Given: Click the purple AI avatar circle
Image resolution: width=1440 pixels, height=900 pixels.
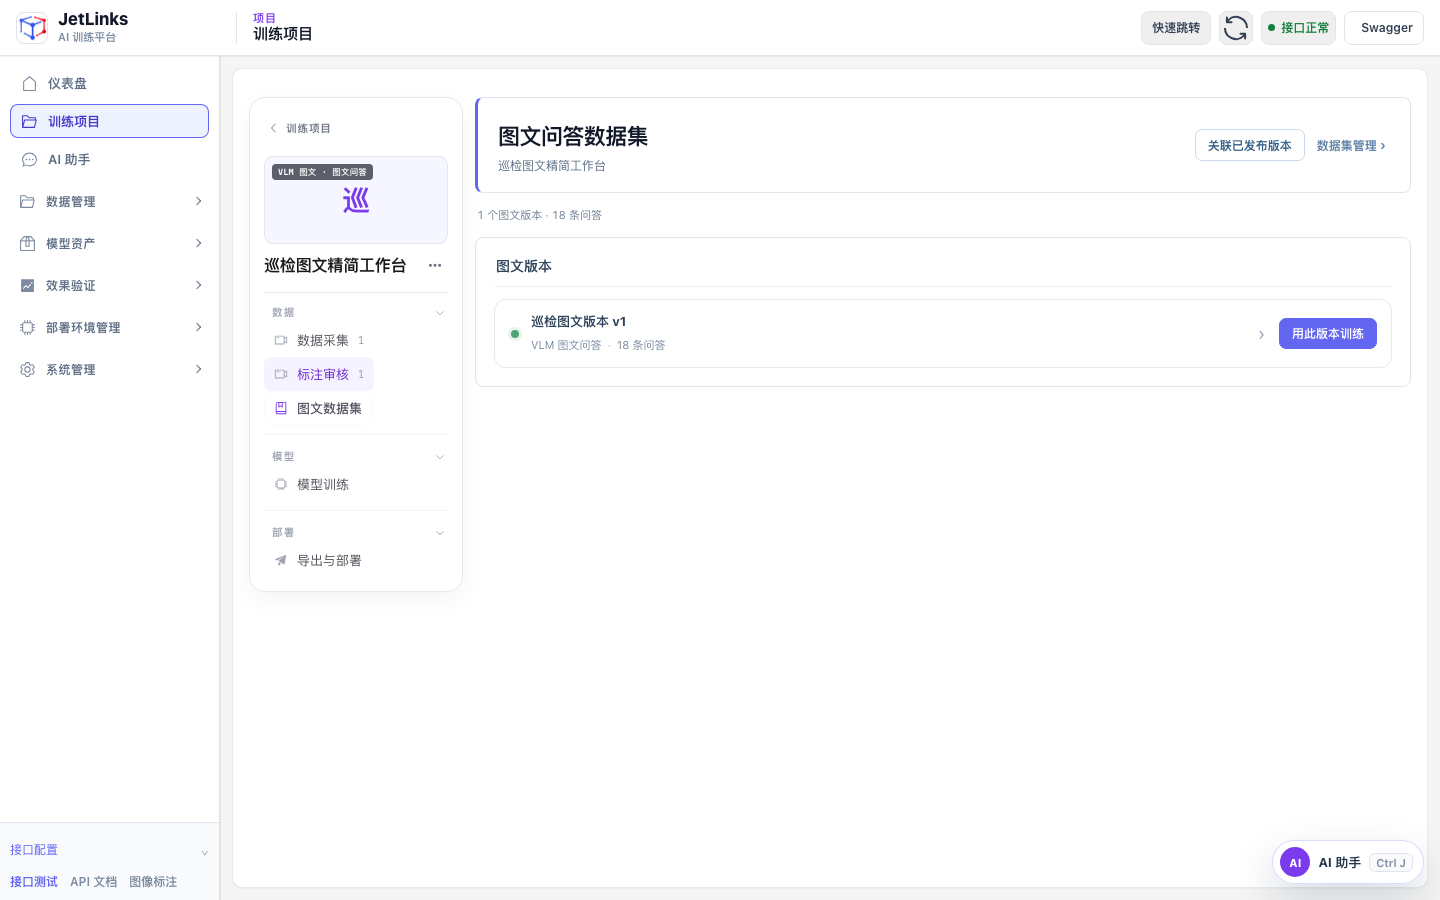Looking at the screenshot, I should point(1295,863).
